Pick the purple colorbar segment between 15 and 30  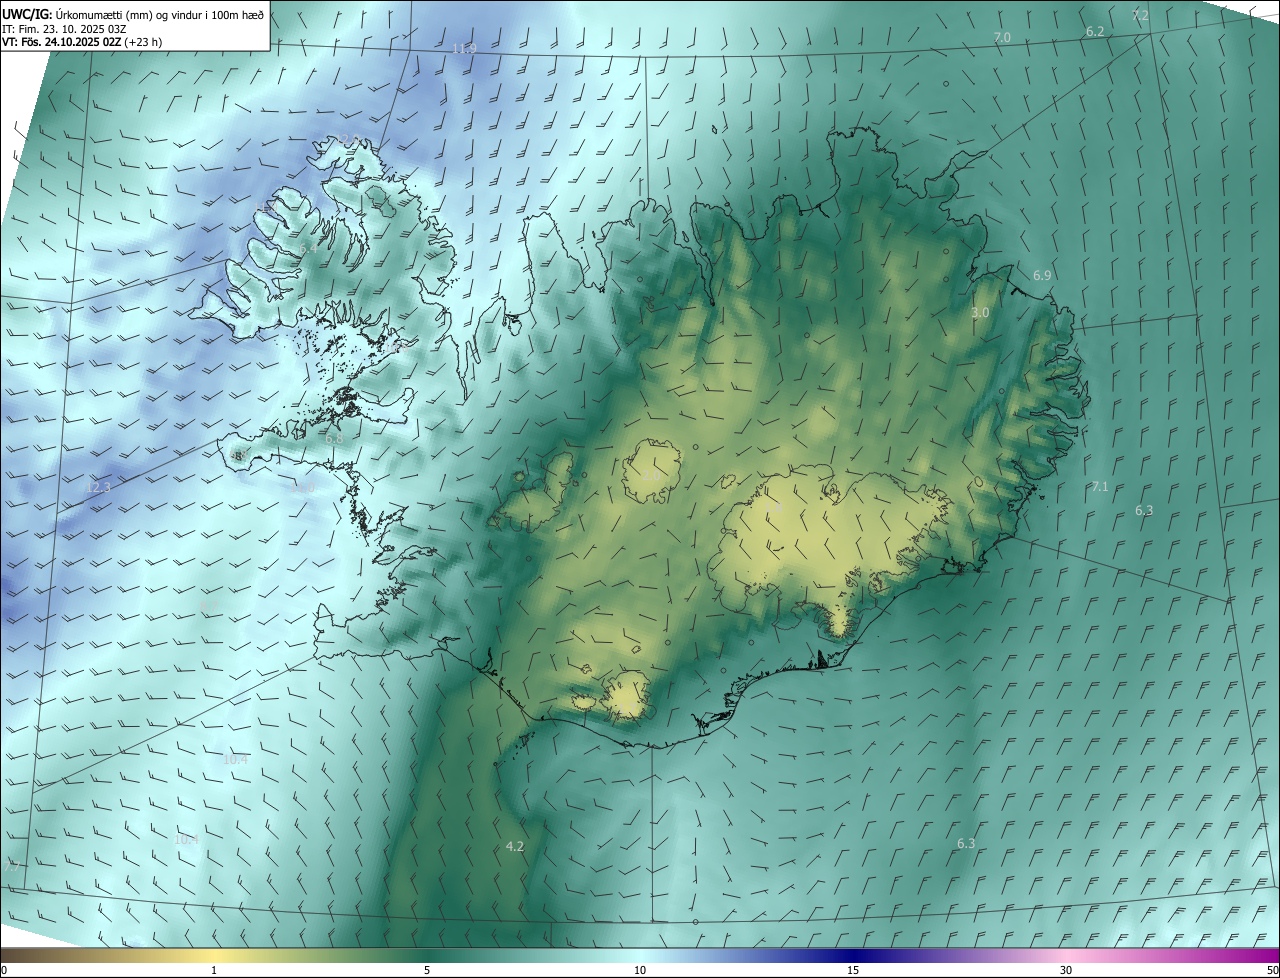(960, 955)
